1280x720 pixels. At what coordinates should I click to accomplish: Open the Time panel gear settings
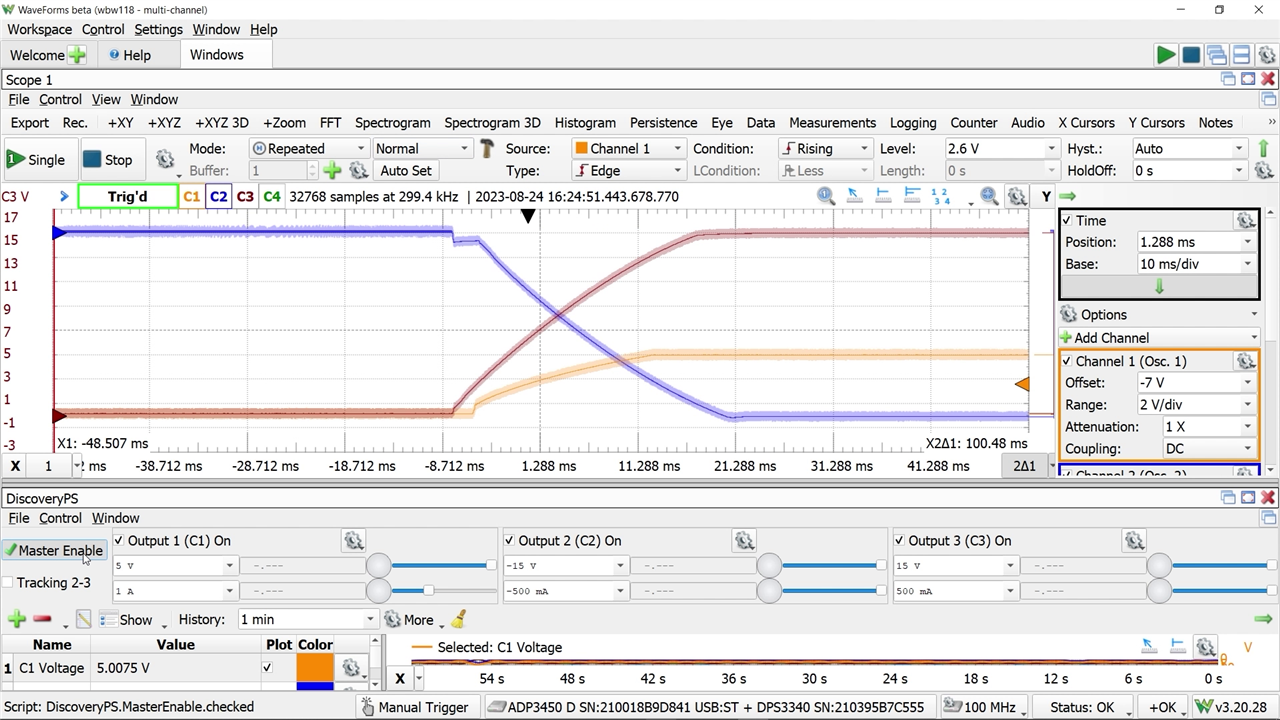point(1245,220)
